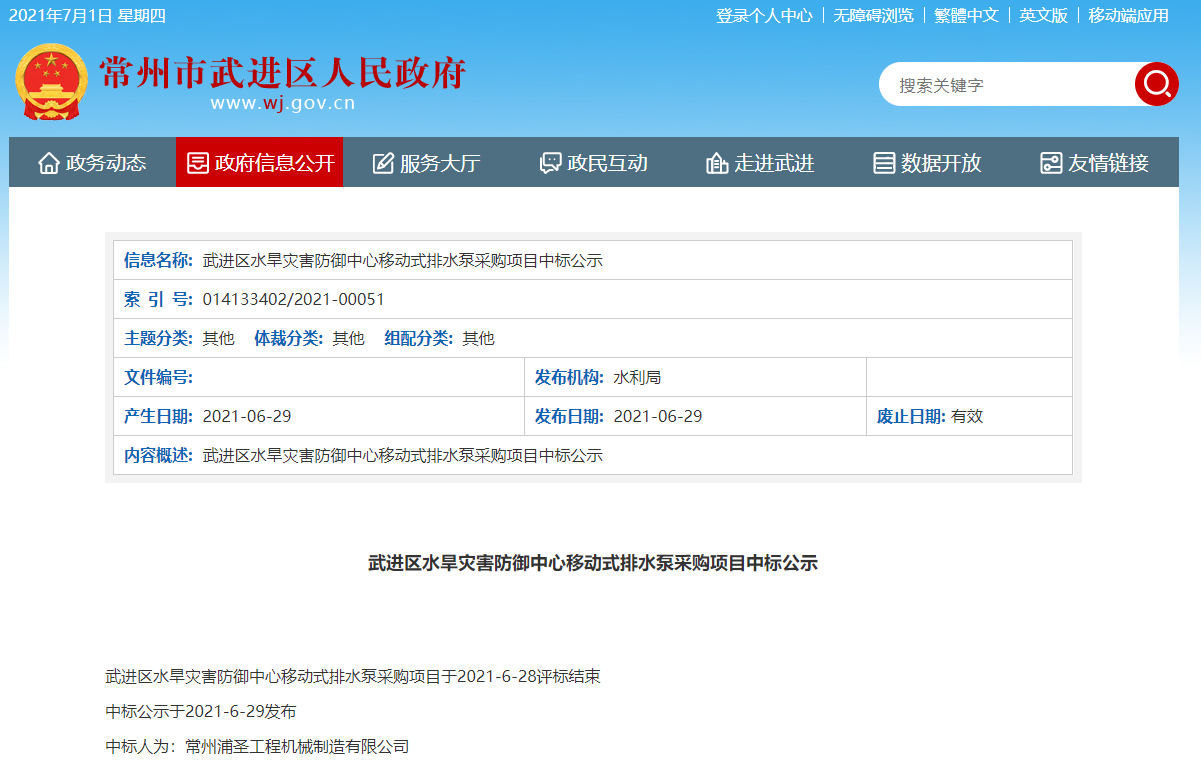Image resolution: width=1201 pixels, height=766 pixels.
Task: Click the house icon beside 政务动态
Action: (x=49, y=163)
